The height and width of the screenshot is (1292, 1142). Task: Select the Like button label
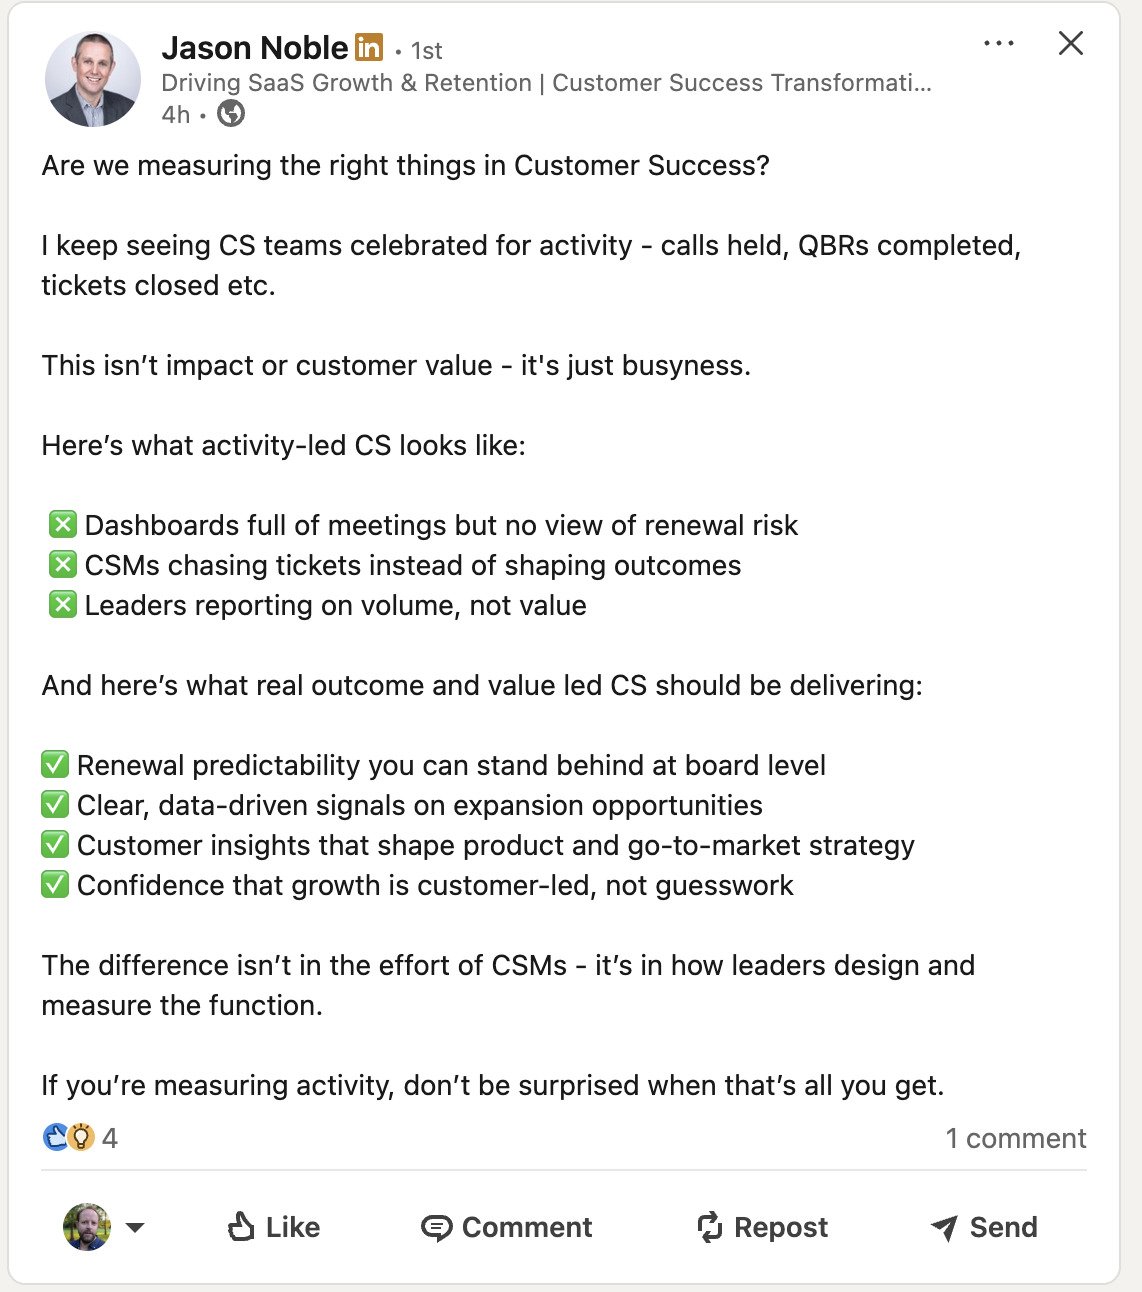tap(293, 1227)
